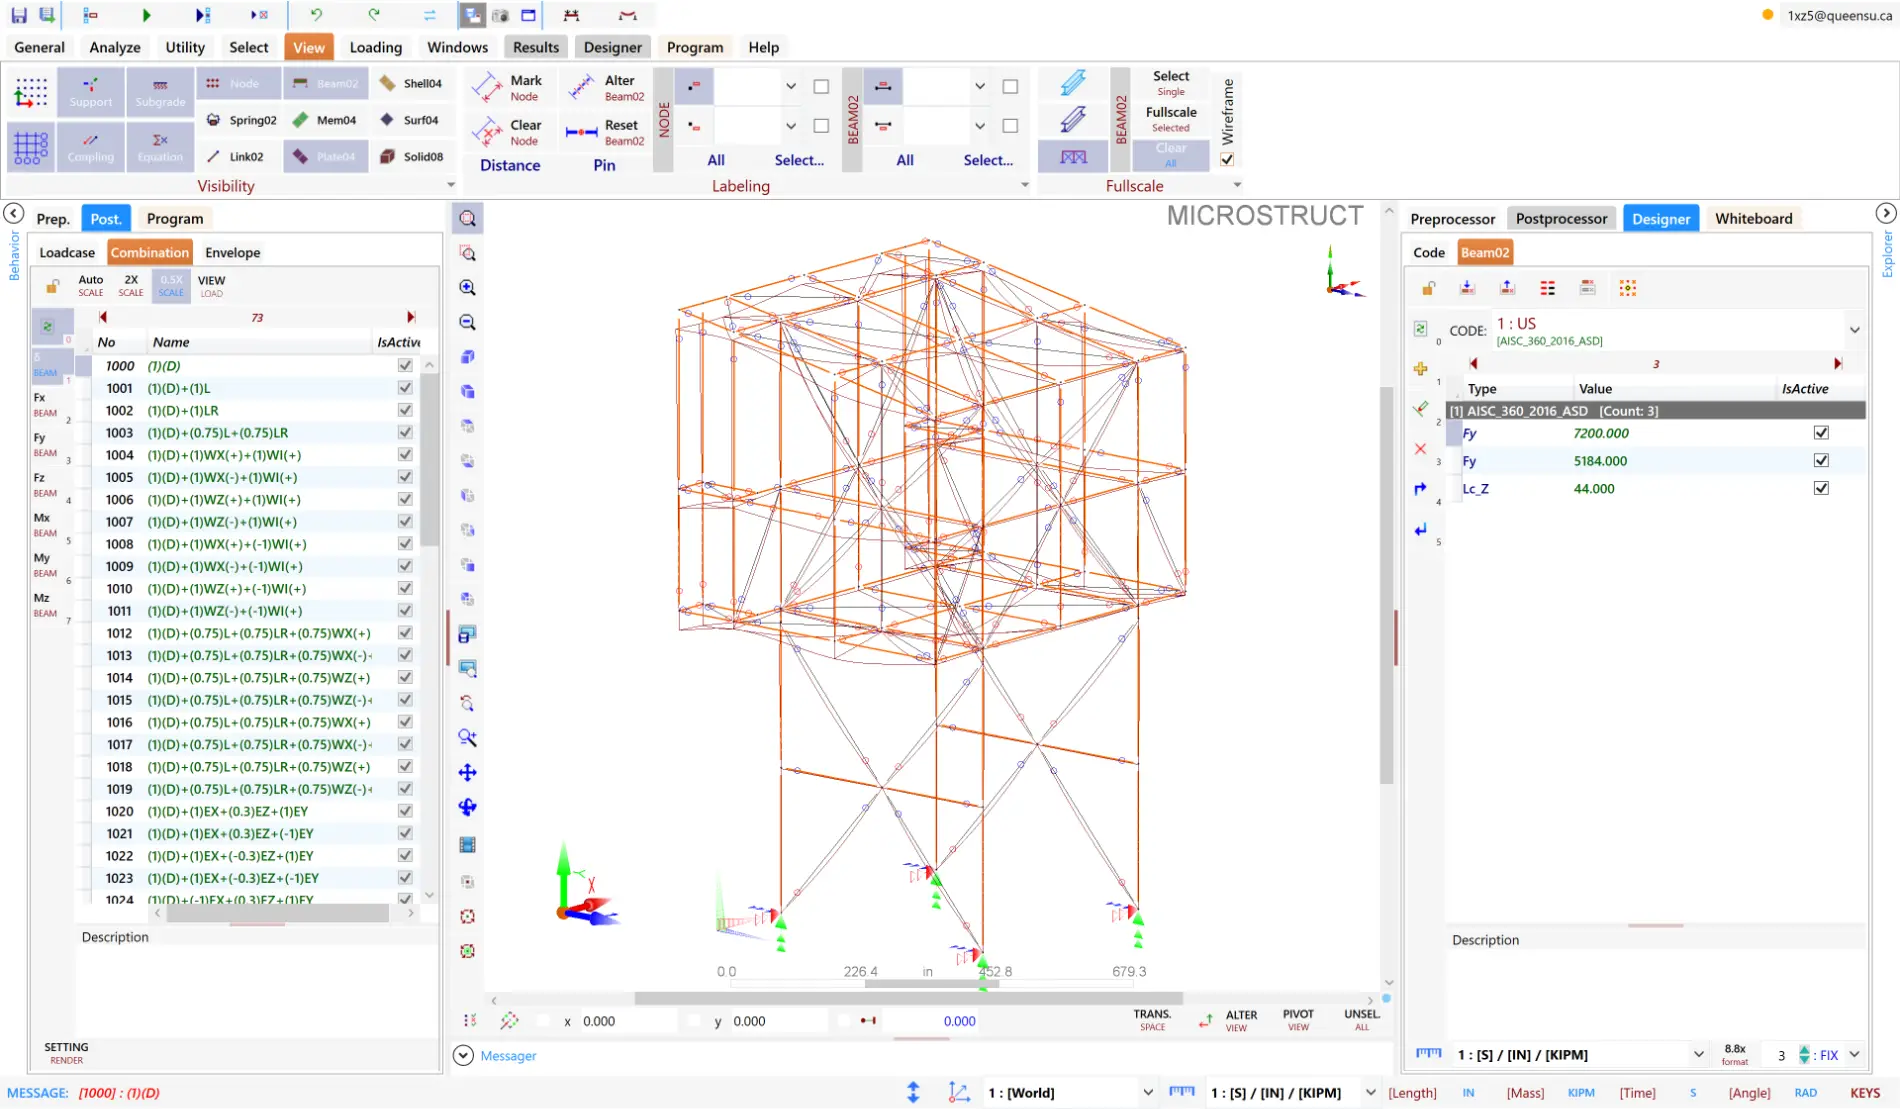1900x1109 pixels.
Task: Click the Redo arrow icon
Action: pyautogui.click(x=373, y=15)
